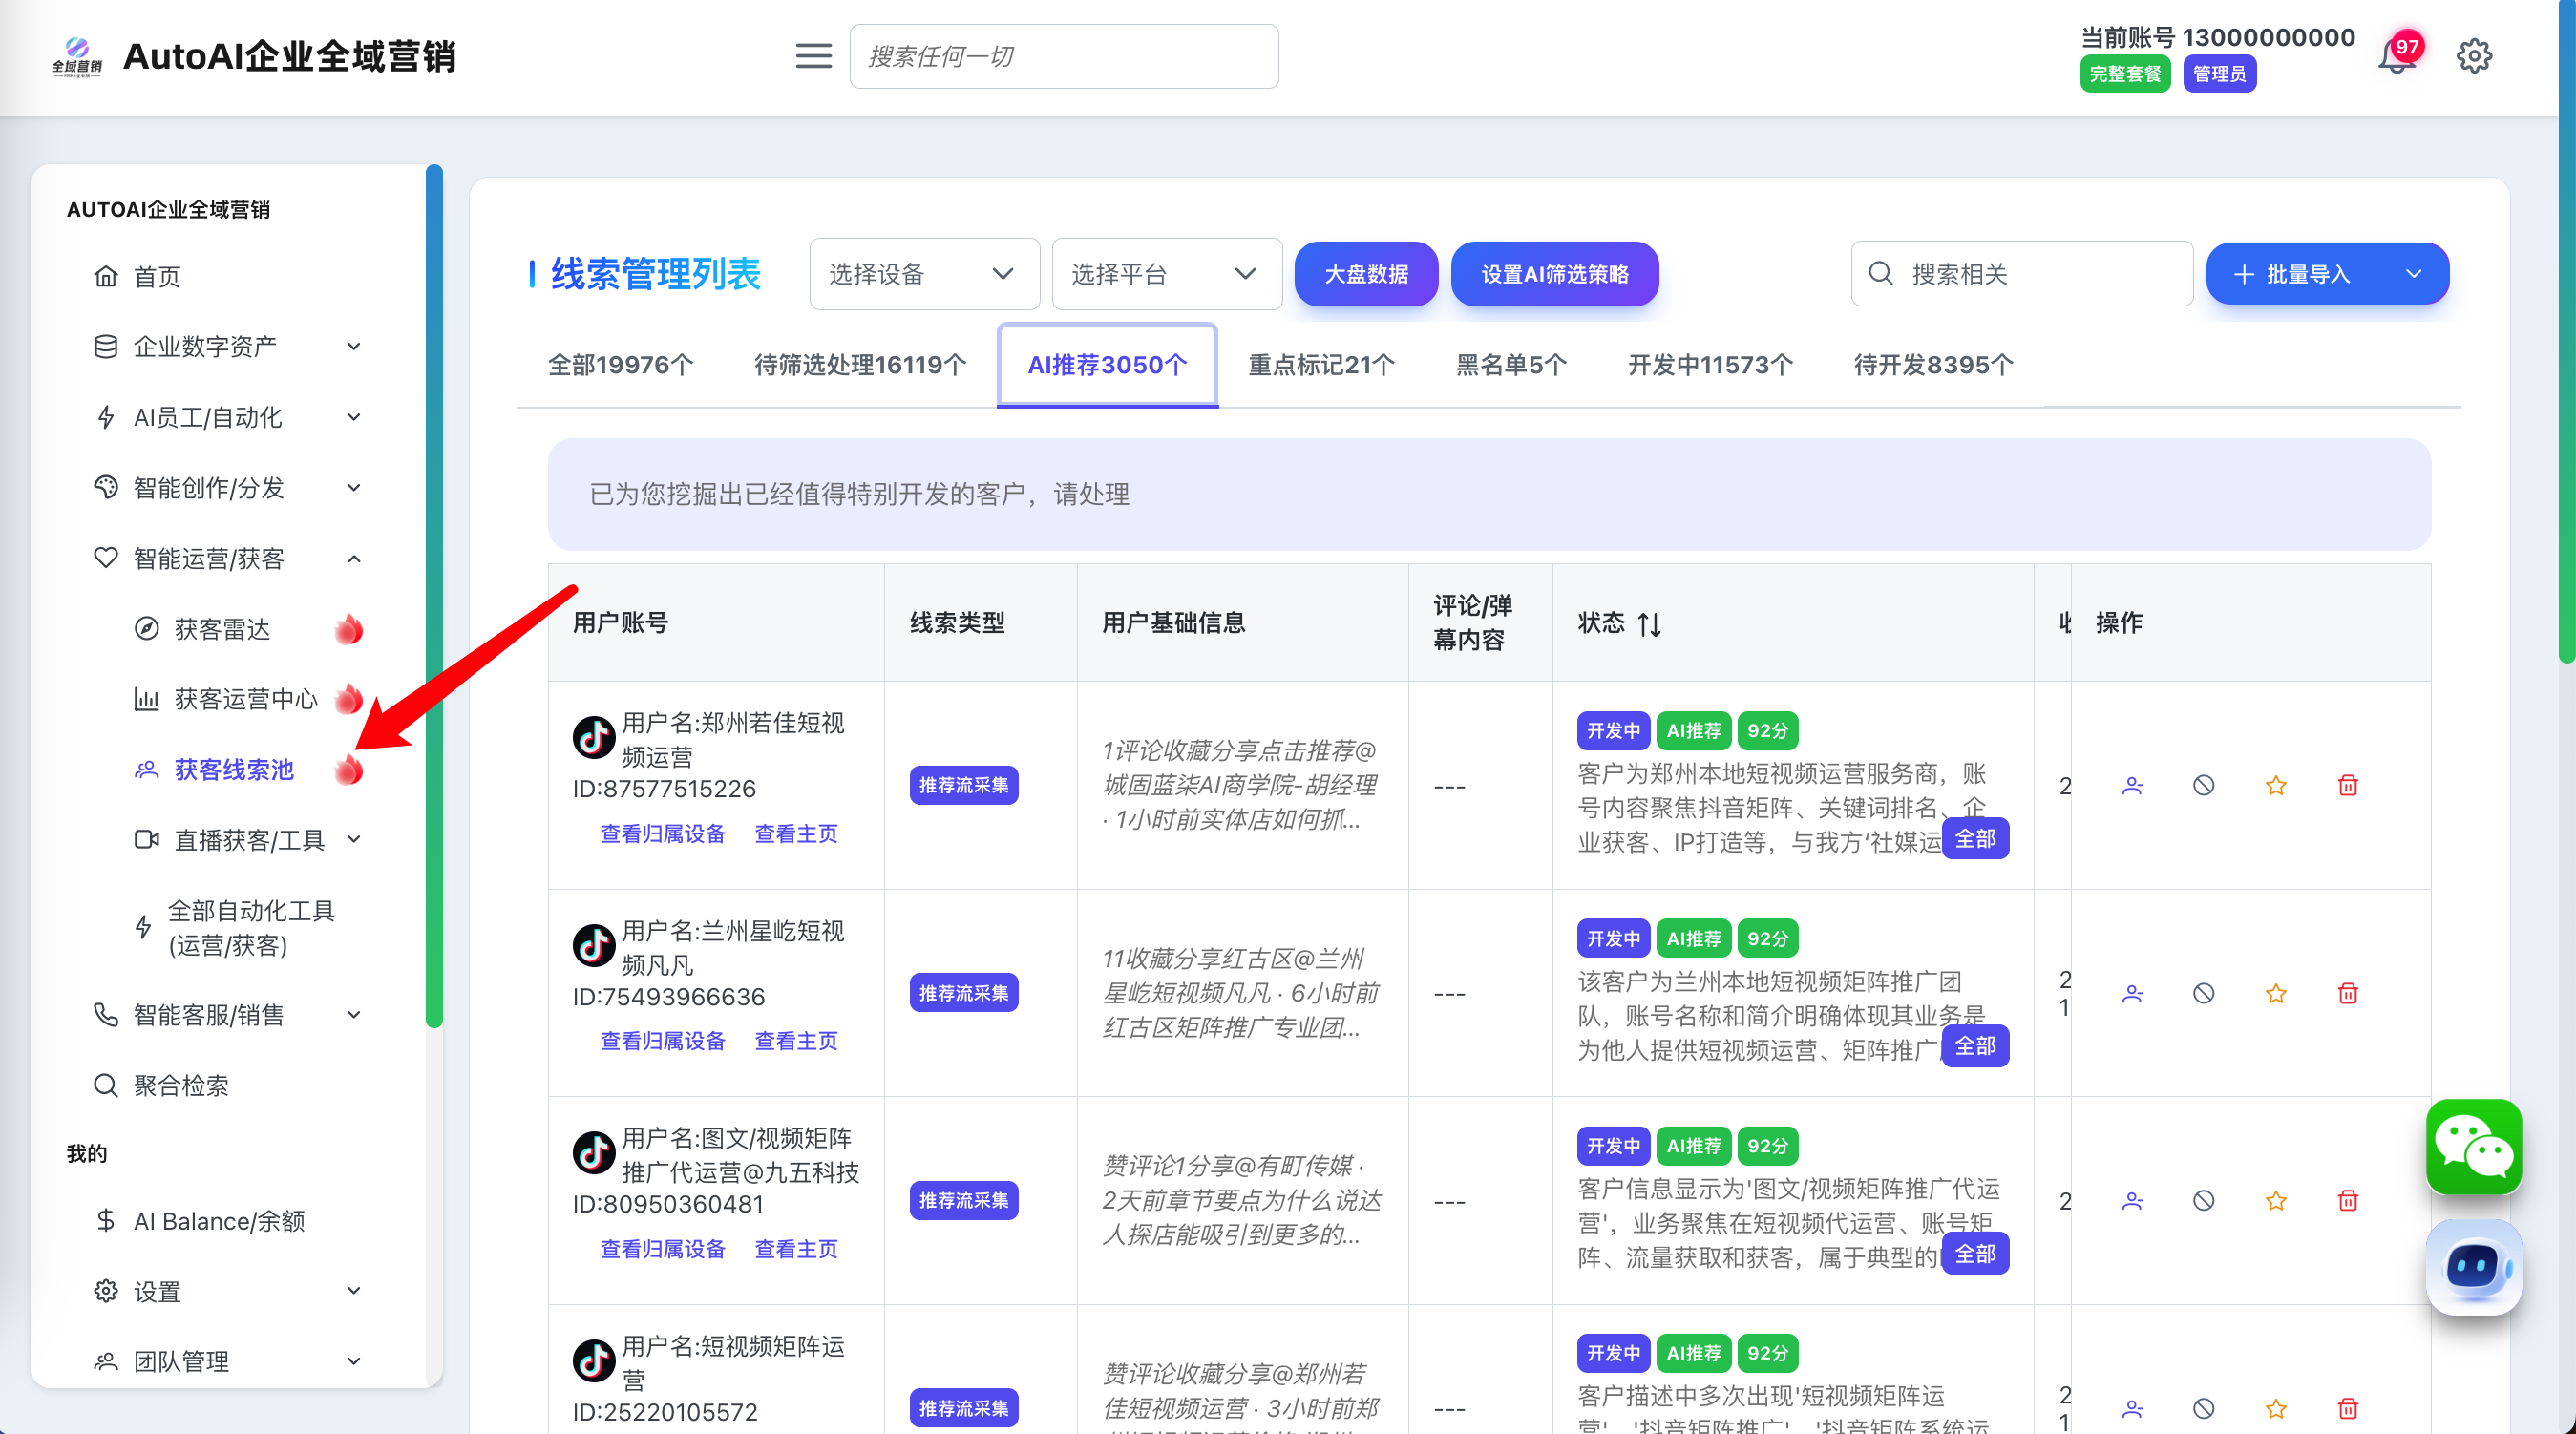Click the green WeChat floating icon
The width and height of the screenshot is (2576, 1434).
click(2473, 1146)
